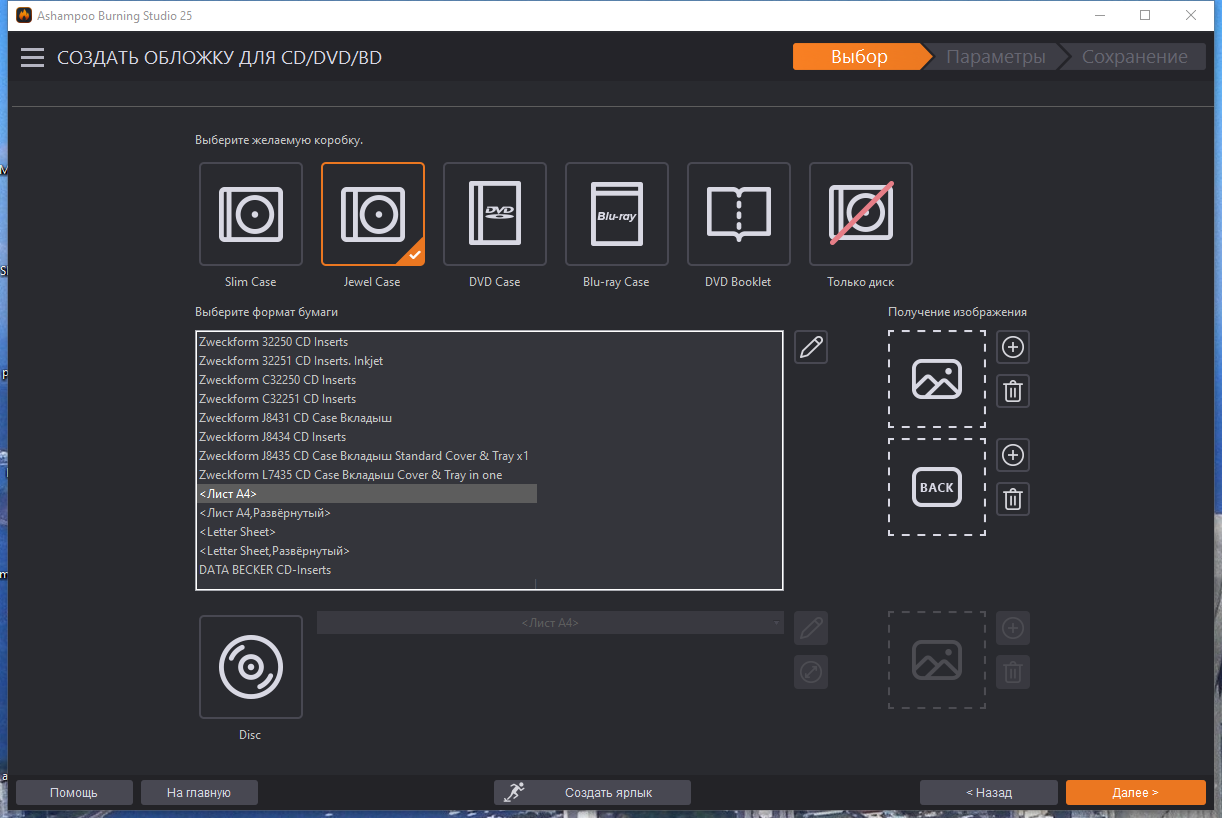
Task: Select Zweckform 32251 CD Inserts. Inkjet
Action: coord(367,361)
